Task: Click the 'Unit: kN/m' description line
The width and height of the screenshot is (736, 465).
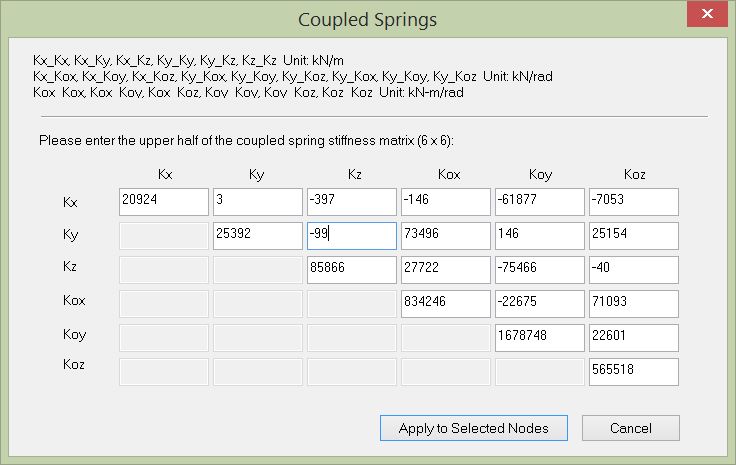Action: click(x=188, y=61)
